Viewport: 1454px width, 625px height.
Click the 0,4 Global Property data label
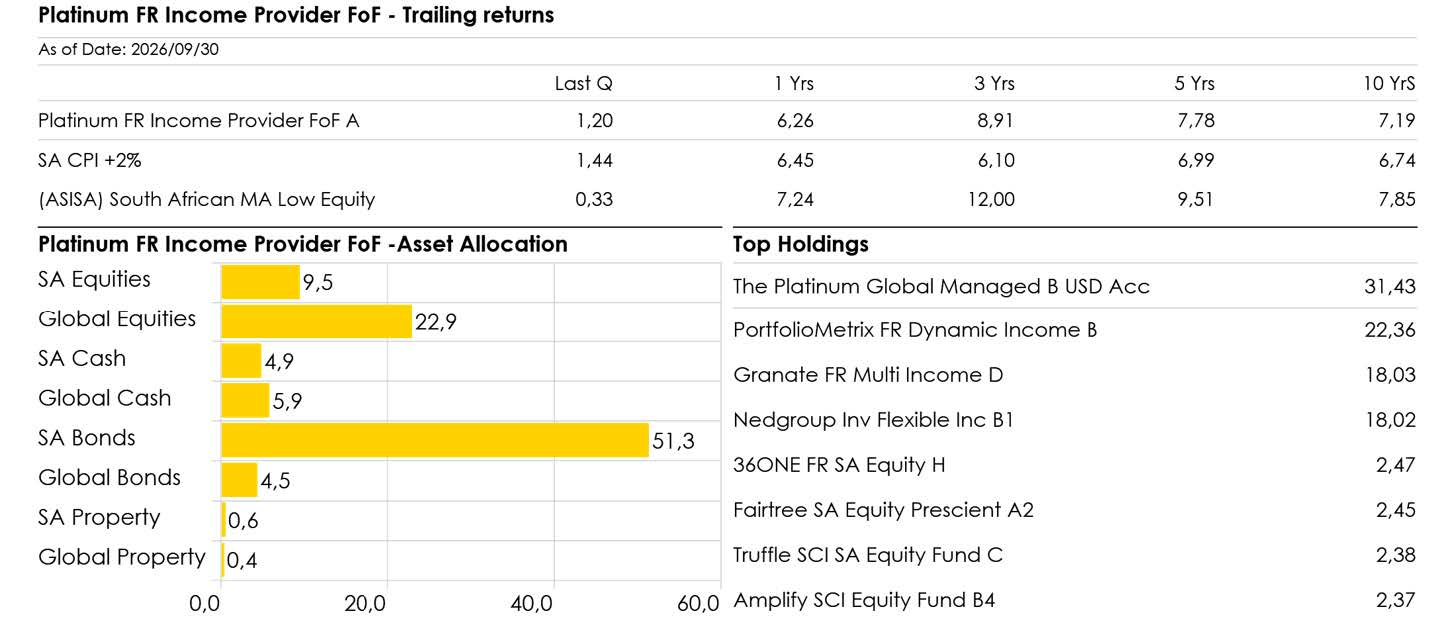pos(242,561)
